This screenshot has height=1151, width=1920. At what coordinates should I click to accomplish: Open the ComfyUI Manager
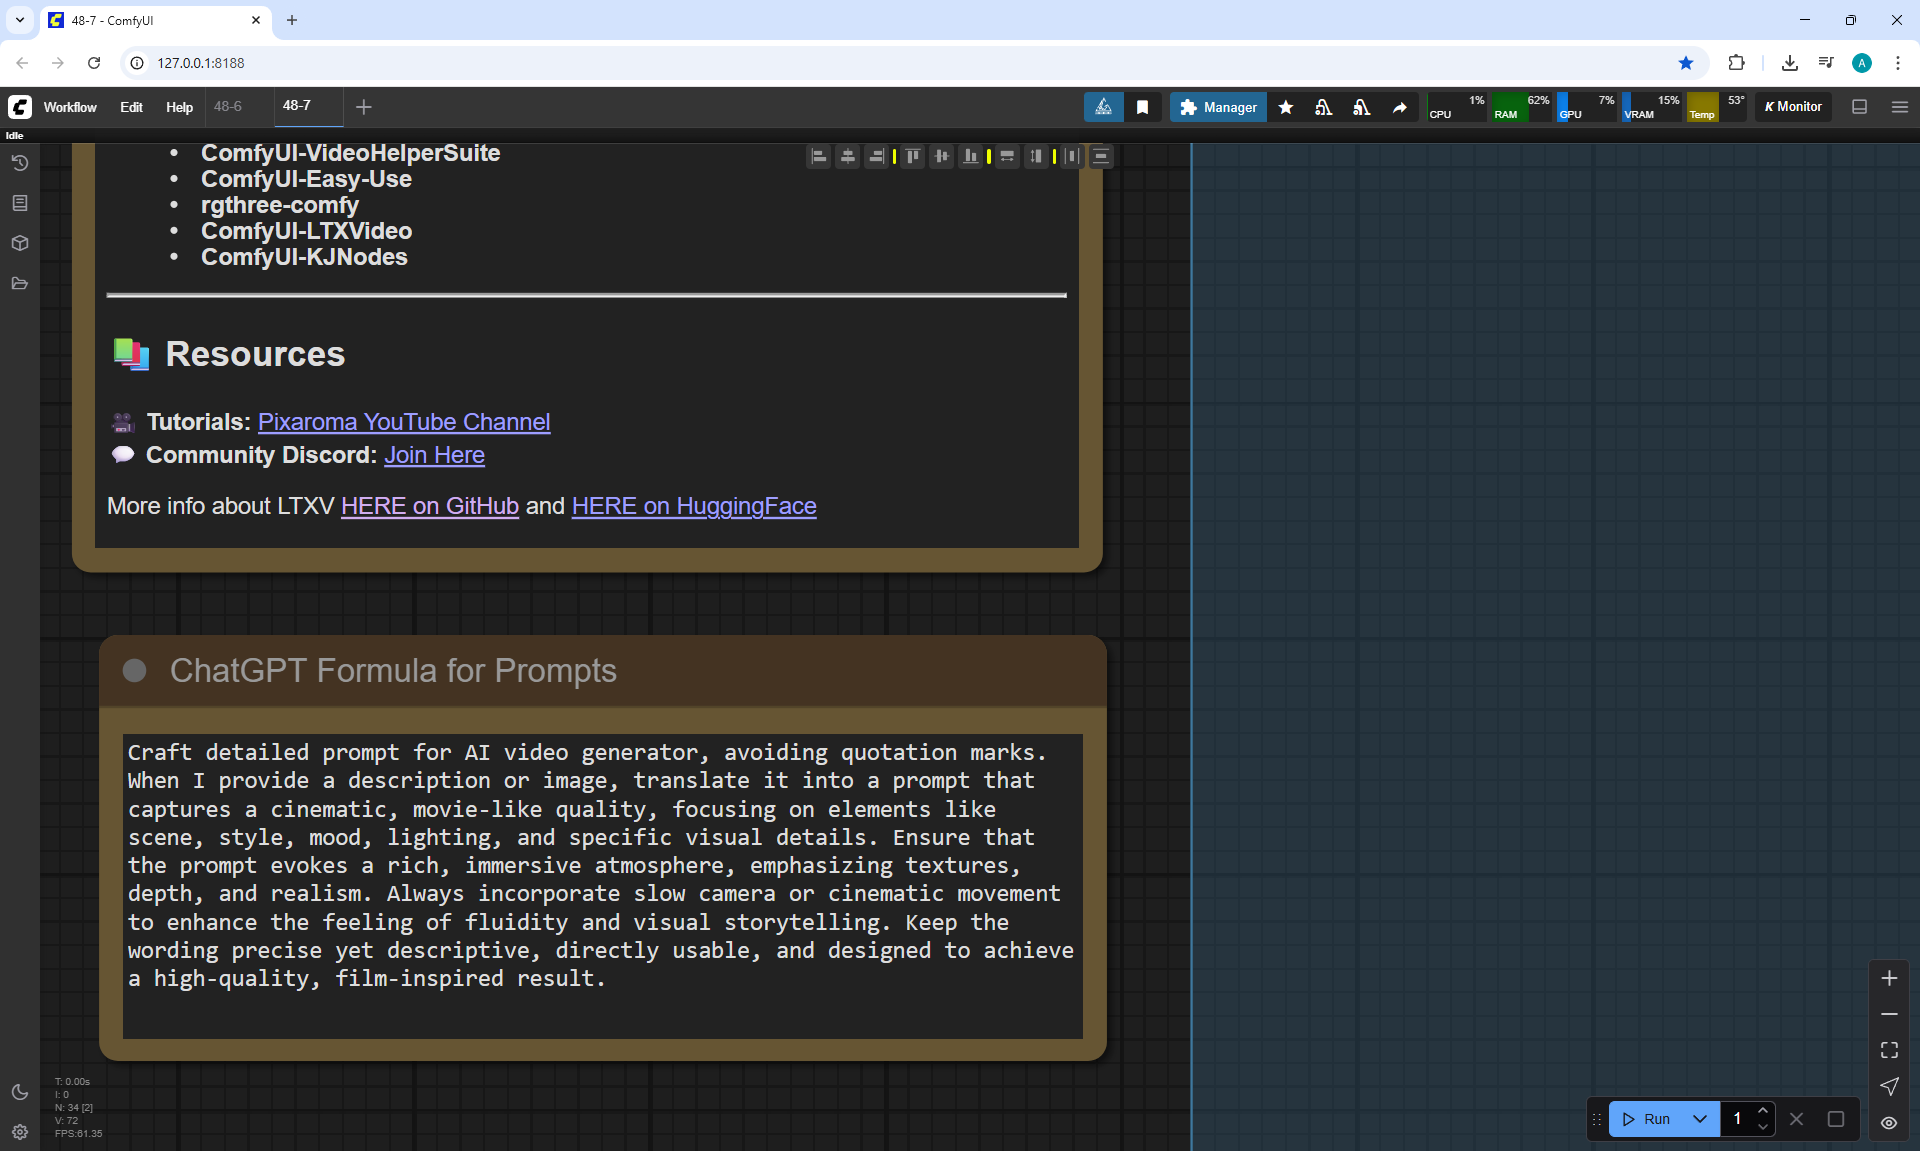pyautogui.click(x=1218, y=107)
